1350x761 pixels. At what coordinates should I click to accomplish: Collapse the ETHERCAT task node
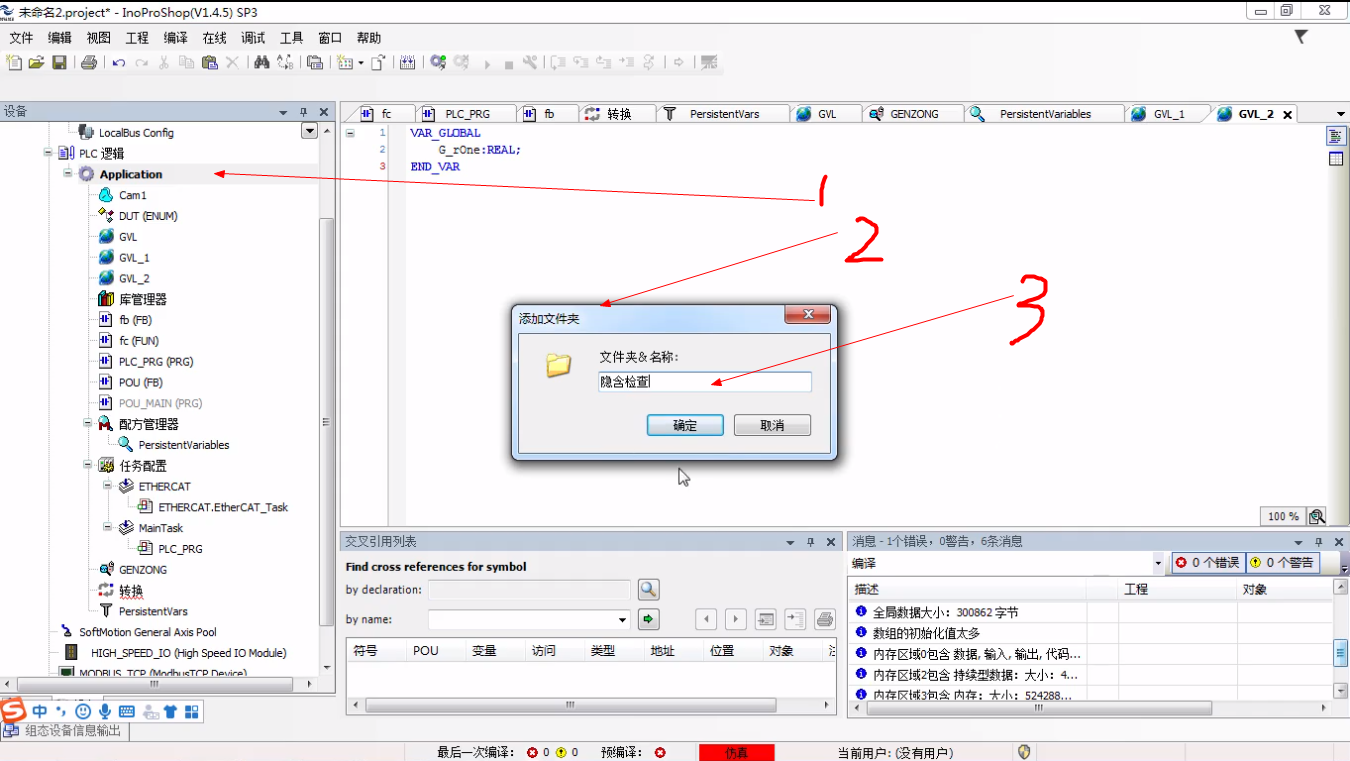[108, 486]
